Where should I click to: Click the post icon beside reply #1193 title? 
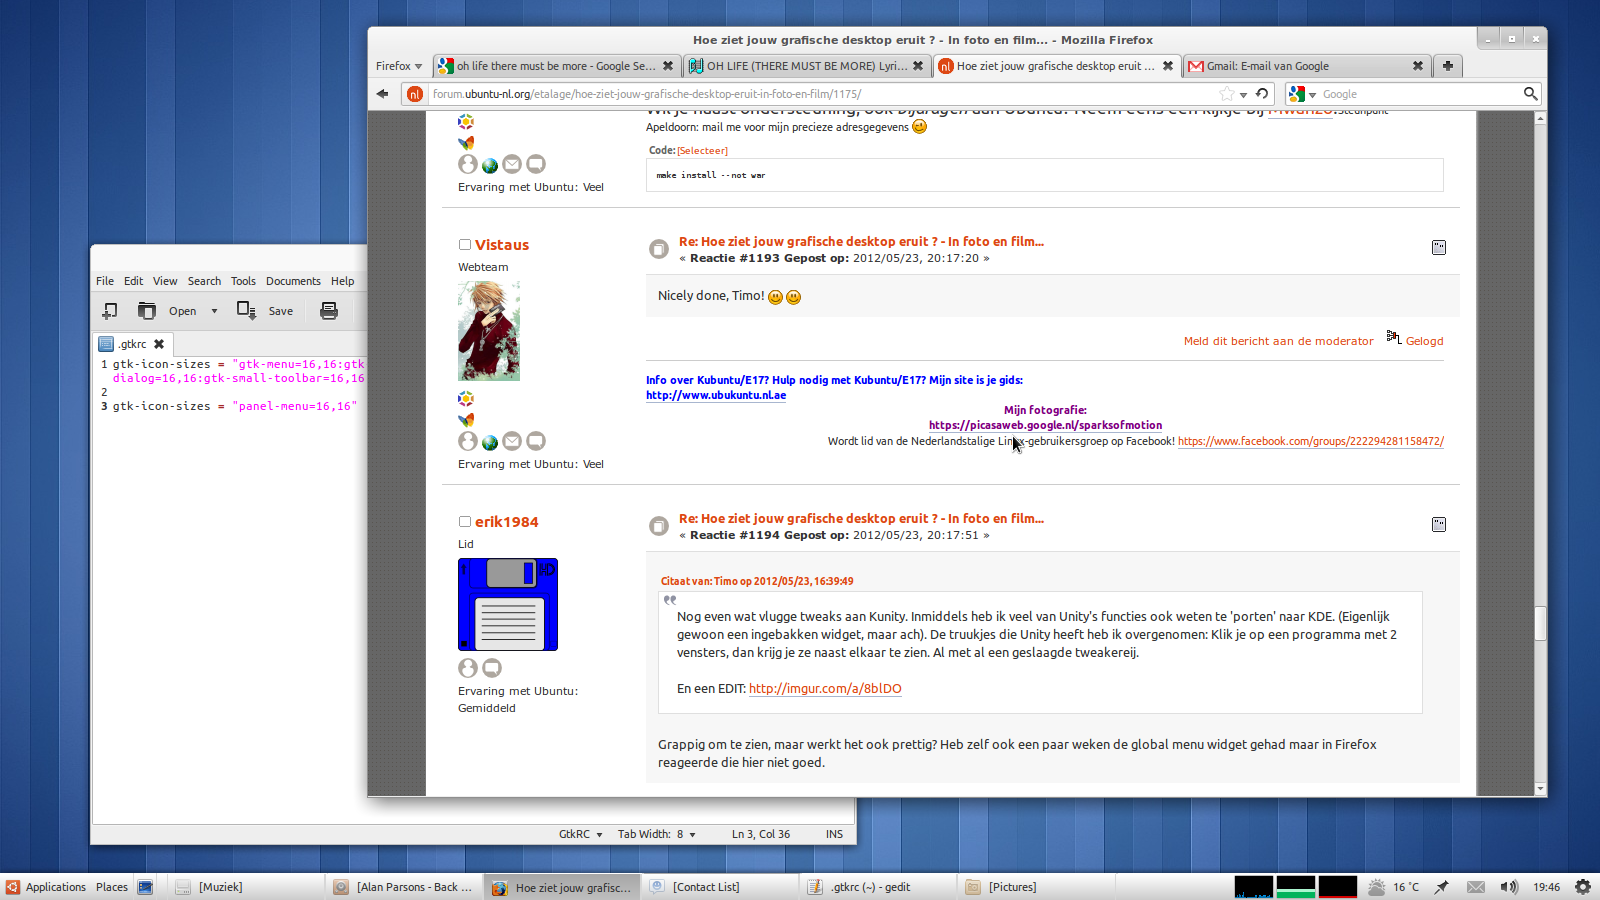658,249
